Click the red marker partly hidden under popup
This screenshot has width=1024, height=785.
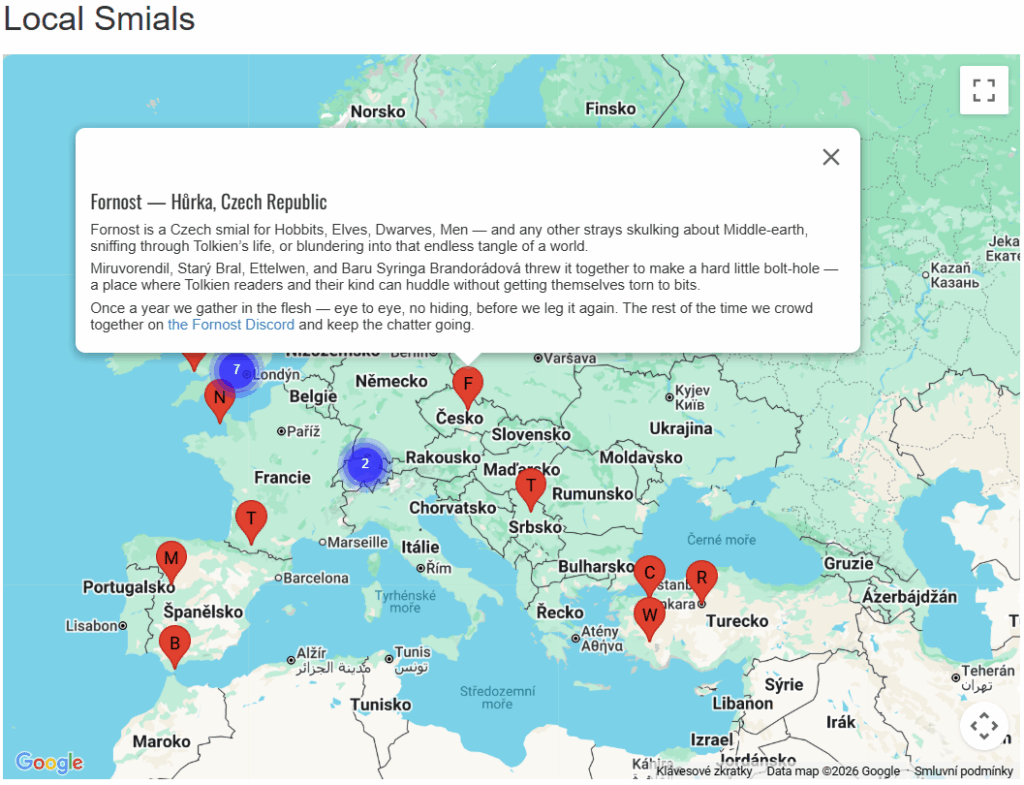click(x=194, y=359)
